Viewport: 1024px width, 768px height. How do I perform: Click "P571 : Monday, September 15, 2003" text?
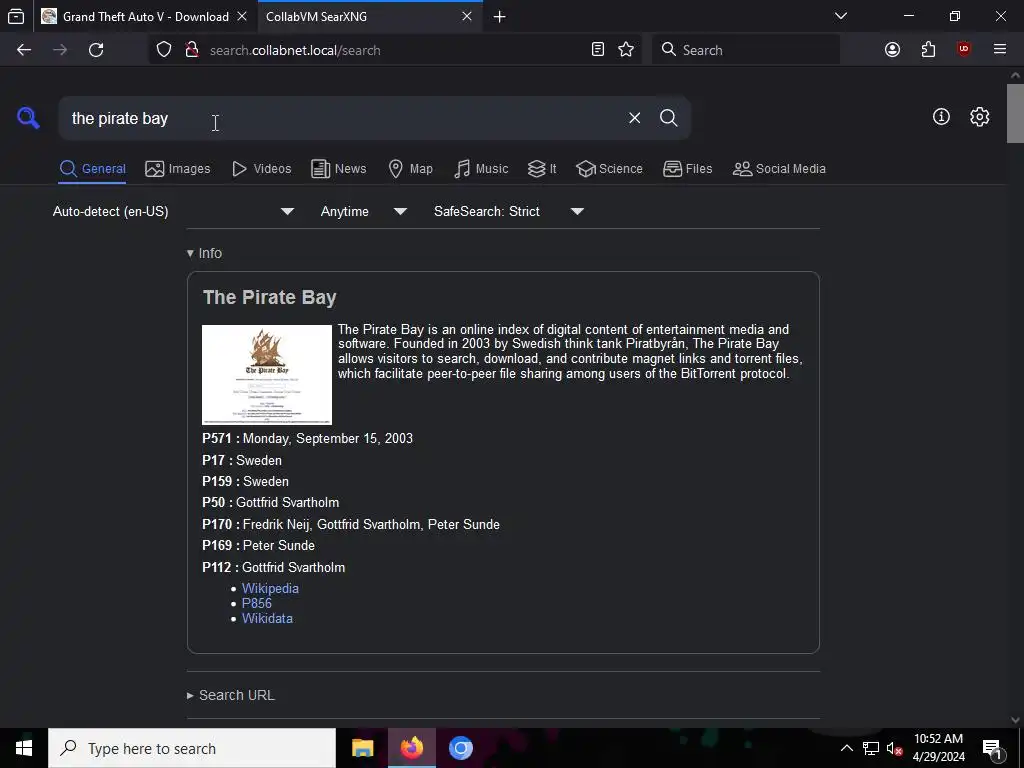[308, 438]
